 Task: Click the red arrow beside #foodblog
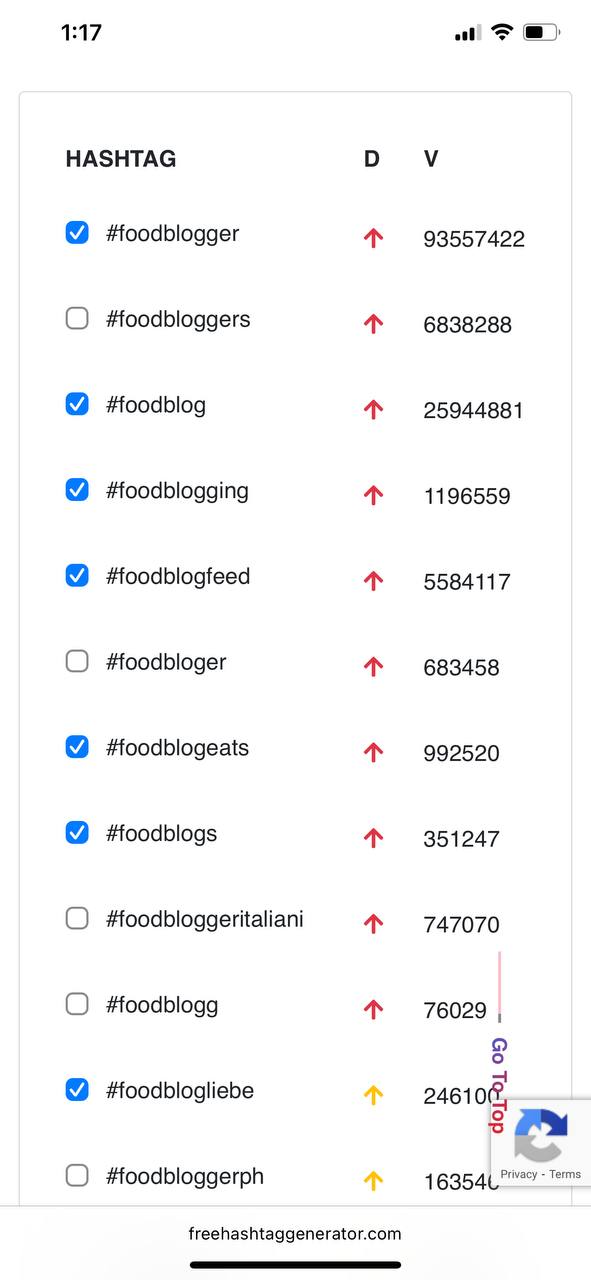click(373, 410)
